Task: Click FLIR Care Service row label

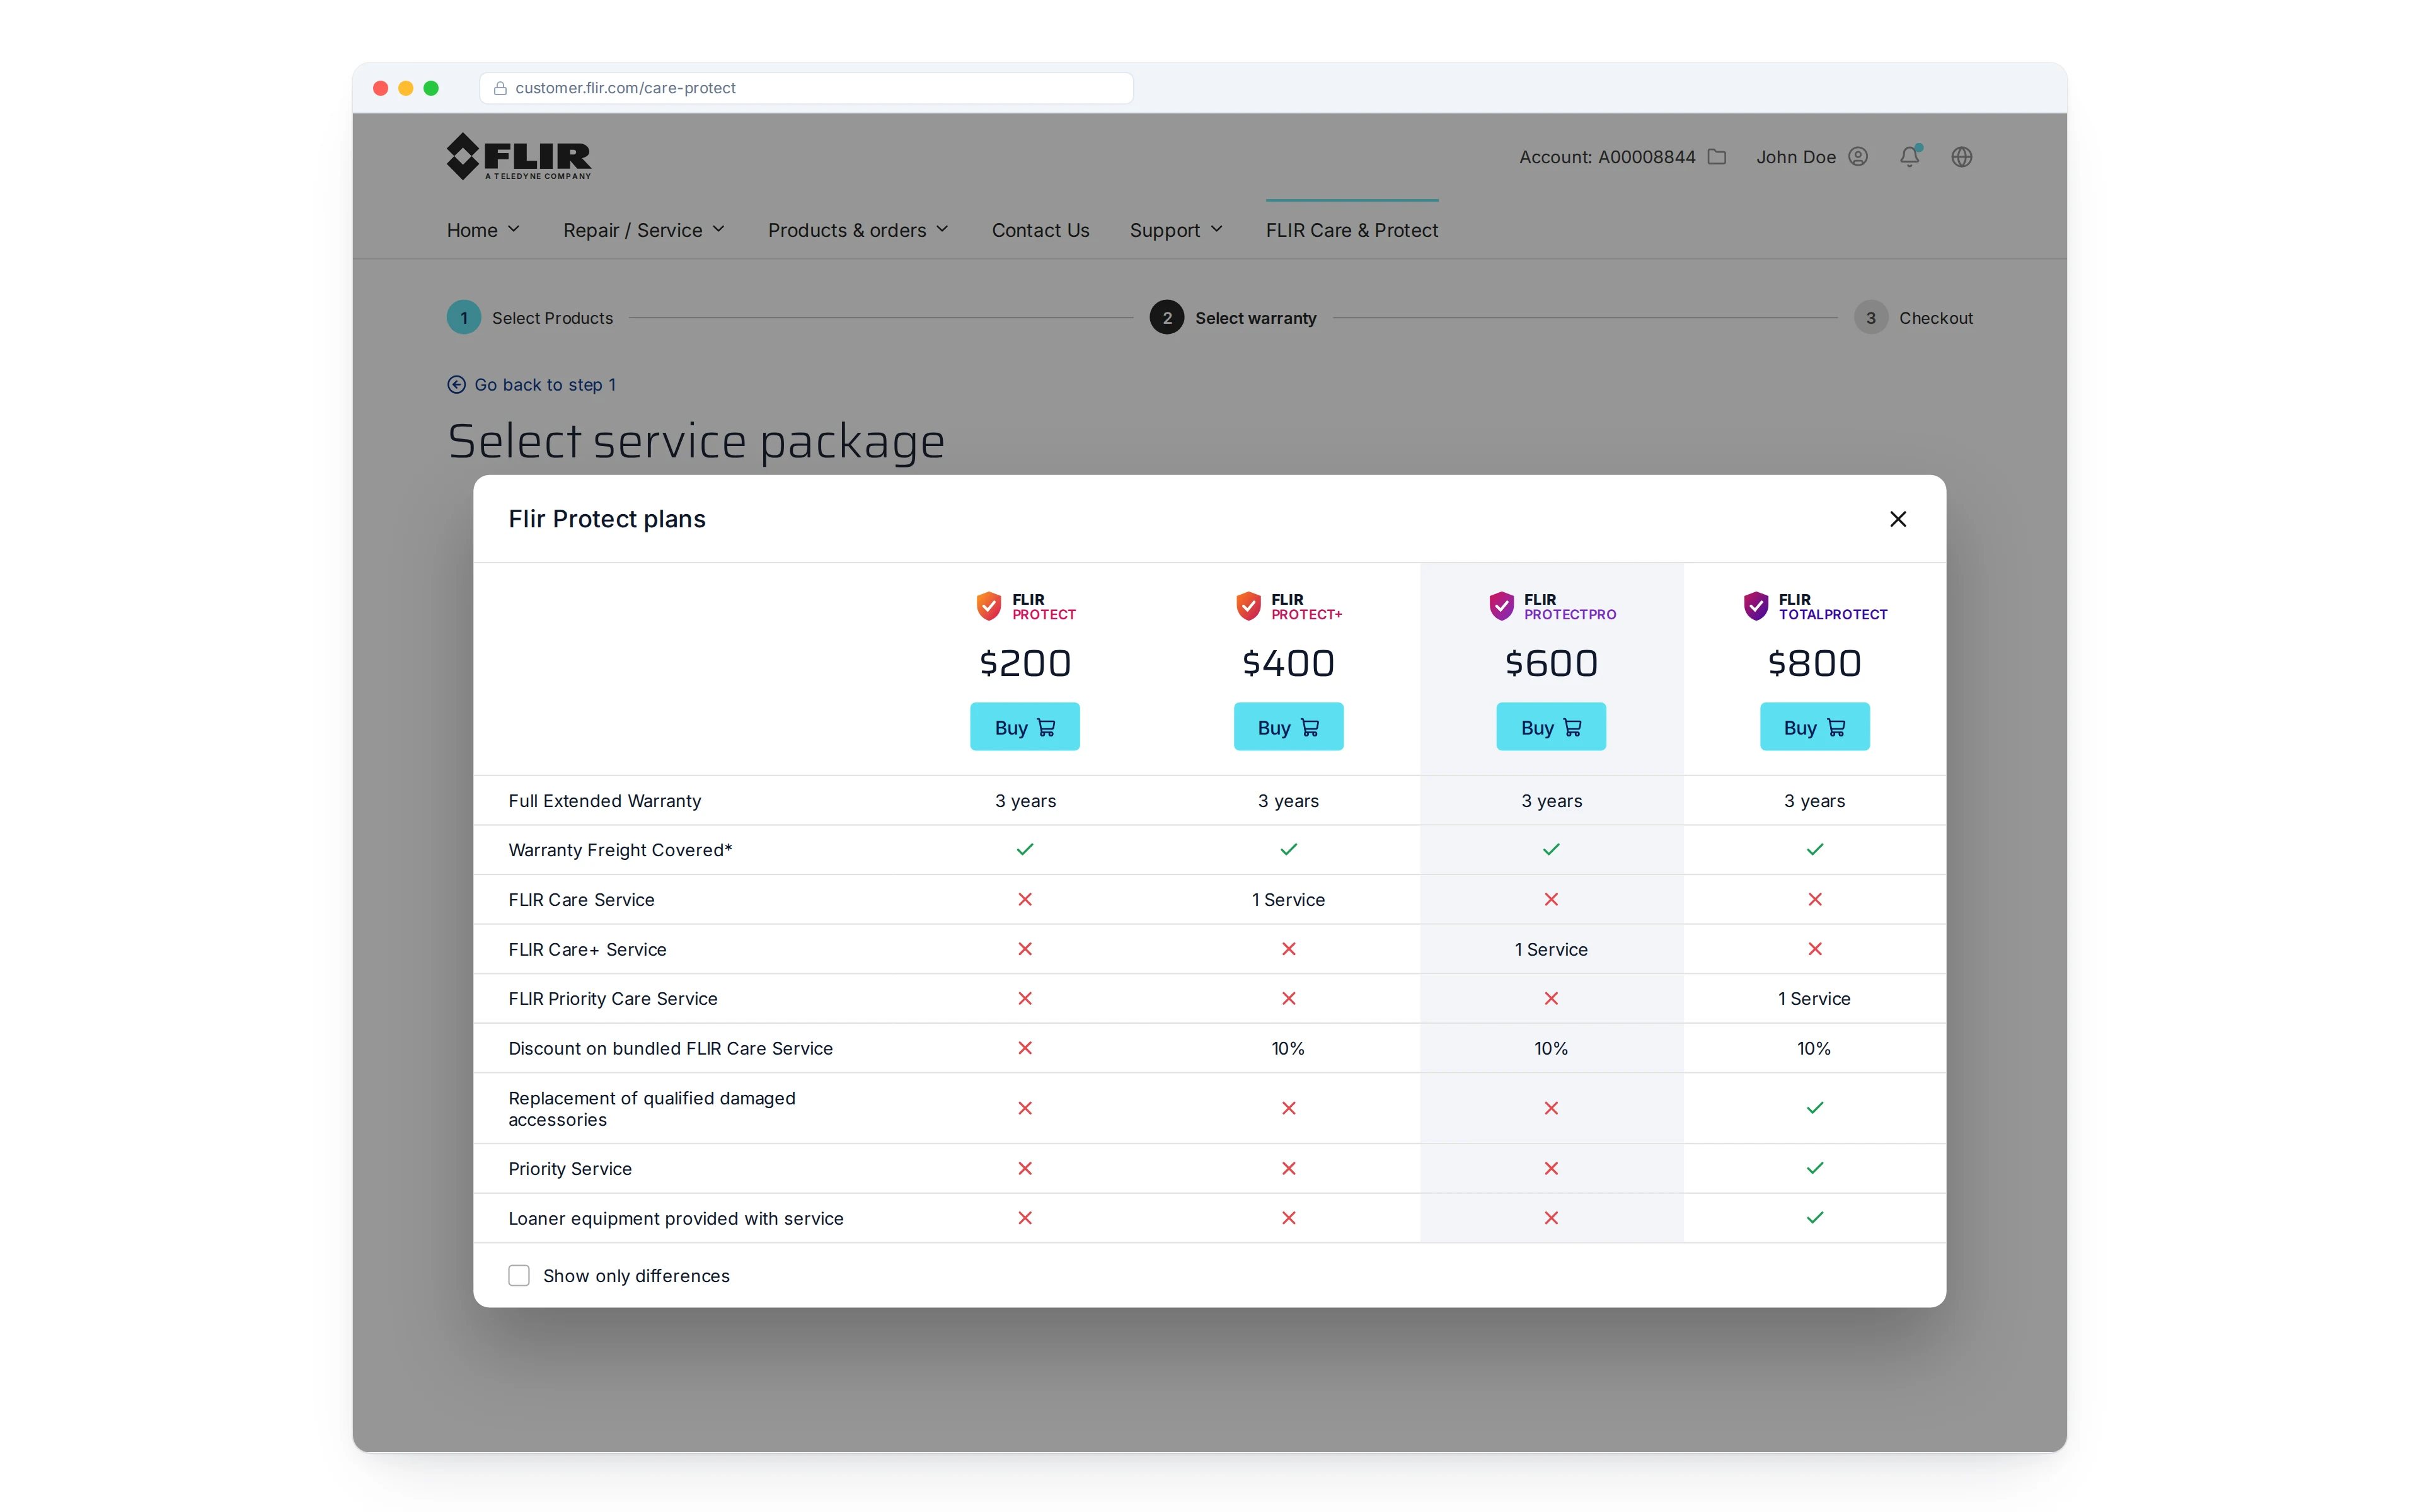Action: click(x=581, y=900)
